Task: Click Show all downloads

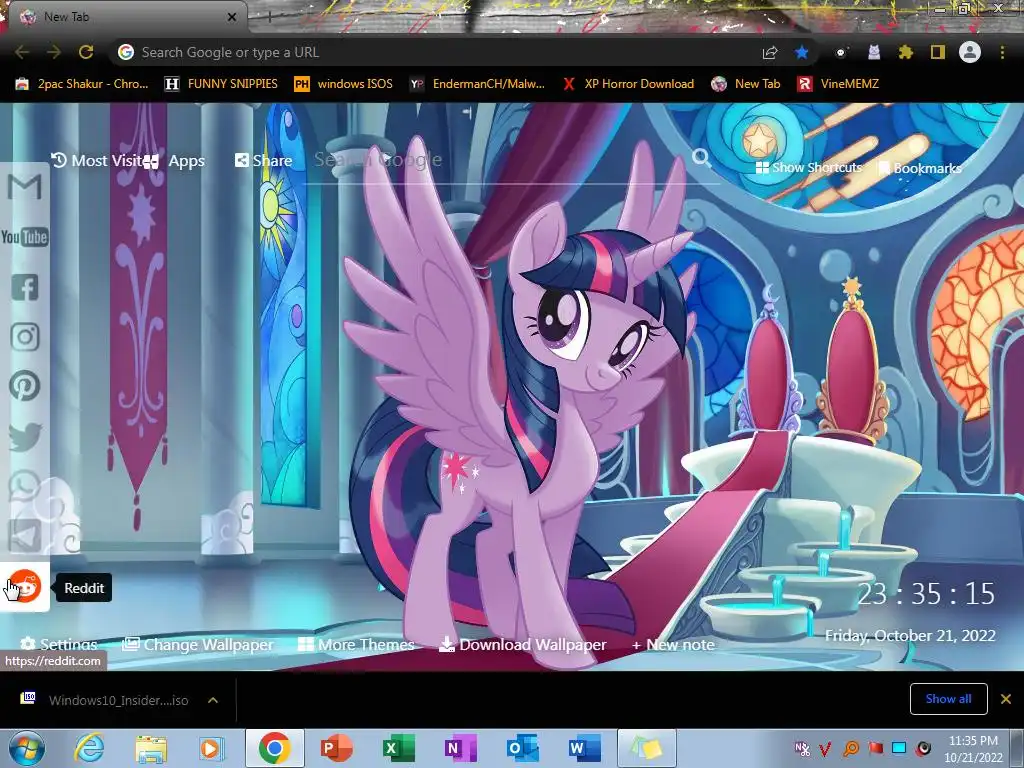Action: [x=948, y=699]
